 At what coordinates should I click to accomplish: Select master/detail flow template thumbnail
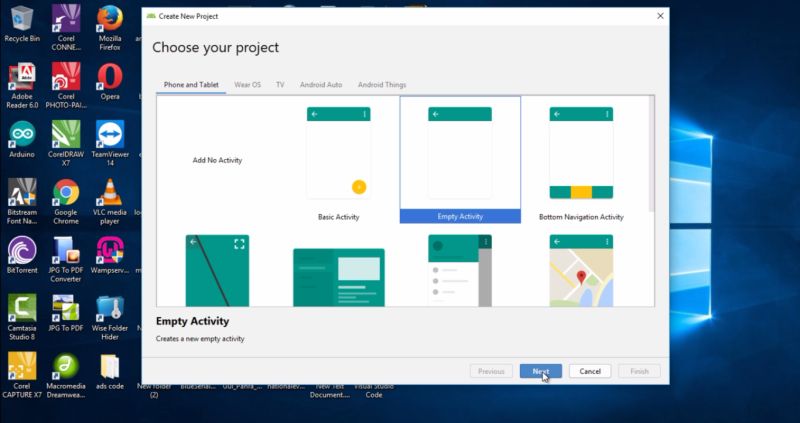(339, 277)
